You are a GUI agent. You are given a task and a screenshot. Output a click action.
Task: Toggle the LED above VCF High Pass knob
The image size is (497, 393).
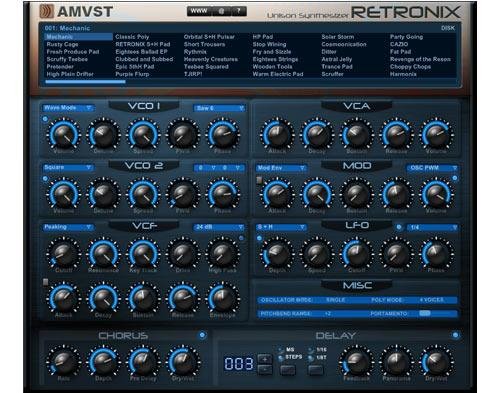tap(241, 238)
